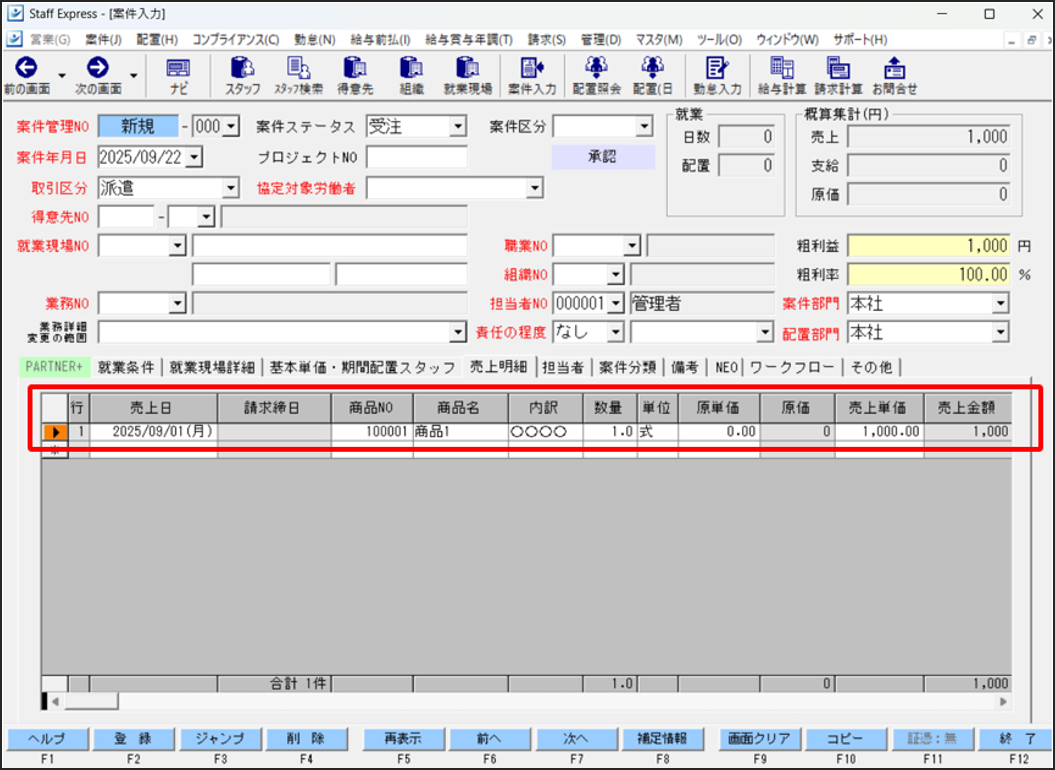1055x770 pixels.
Task: Click the 得意先 toolbar icon
Action: pyautogui.click(x=355, y=69)
